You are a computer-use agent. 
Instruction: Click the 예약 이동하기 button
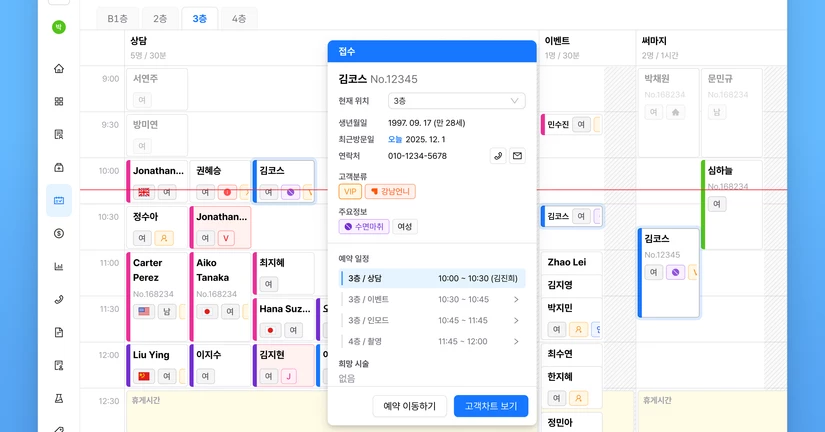(409, 406)
